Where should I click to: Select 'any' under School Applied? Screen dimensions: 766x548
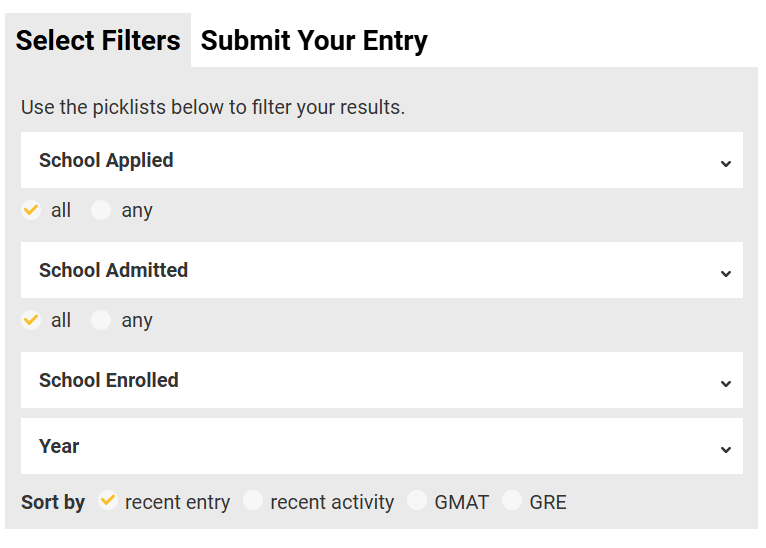101,210
